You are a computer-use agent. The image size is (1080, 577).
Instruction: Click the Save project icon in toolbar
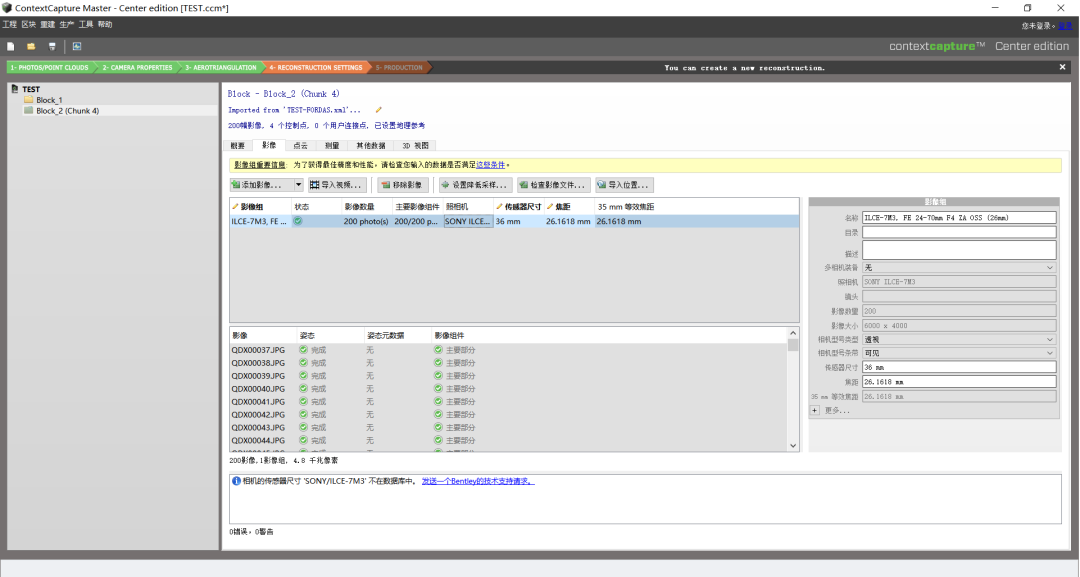tap(52, 46)
